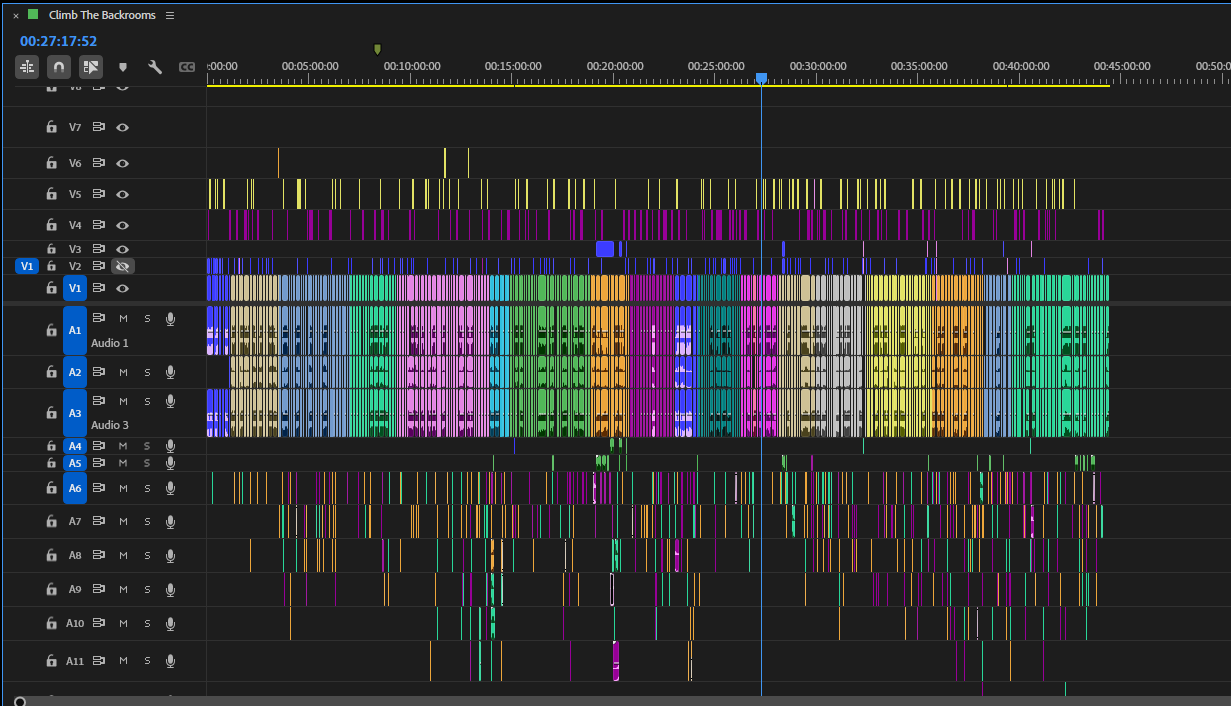Solo track A8 with S button
The width and height of the screenshot is (1231, 706).
[147, 555]
